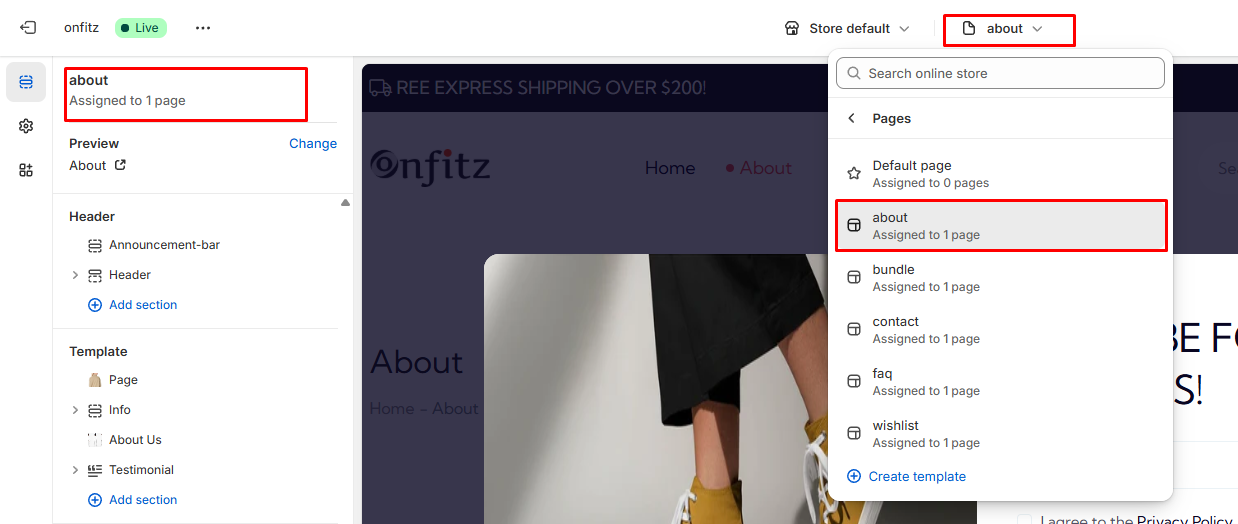Click the template icon beside contact entry
The width and height of the screenshot is (1238, 524).
pyautogui.click(x=854, y=329)
